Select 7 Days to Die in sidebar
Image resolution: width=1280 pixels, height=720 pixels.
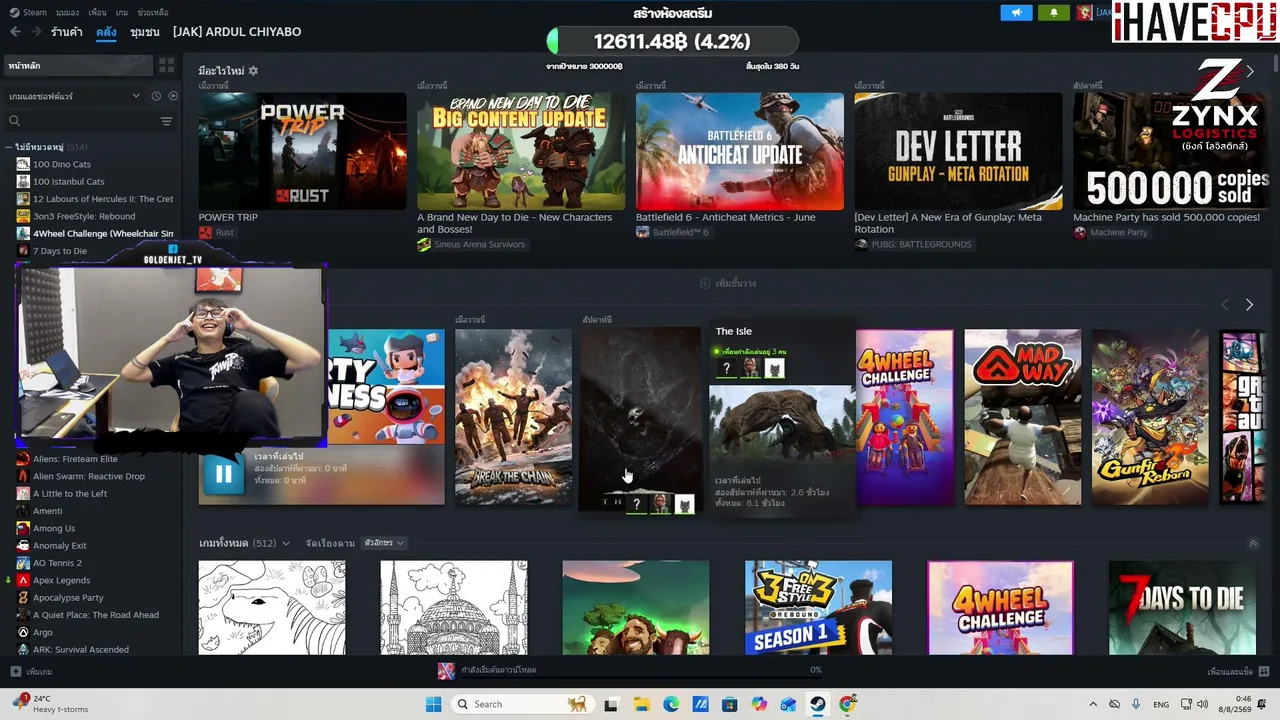(60, 251)
